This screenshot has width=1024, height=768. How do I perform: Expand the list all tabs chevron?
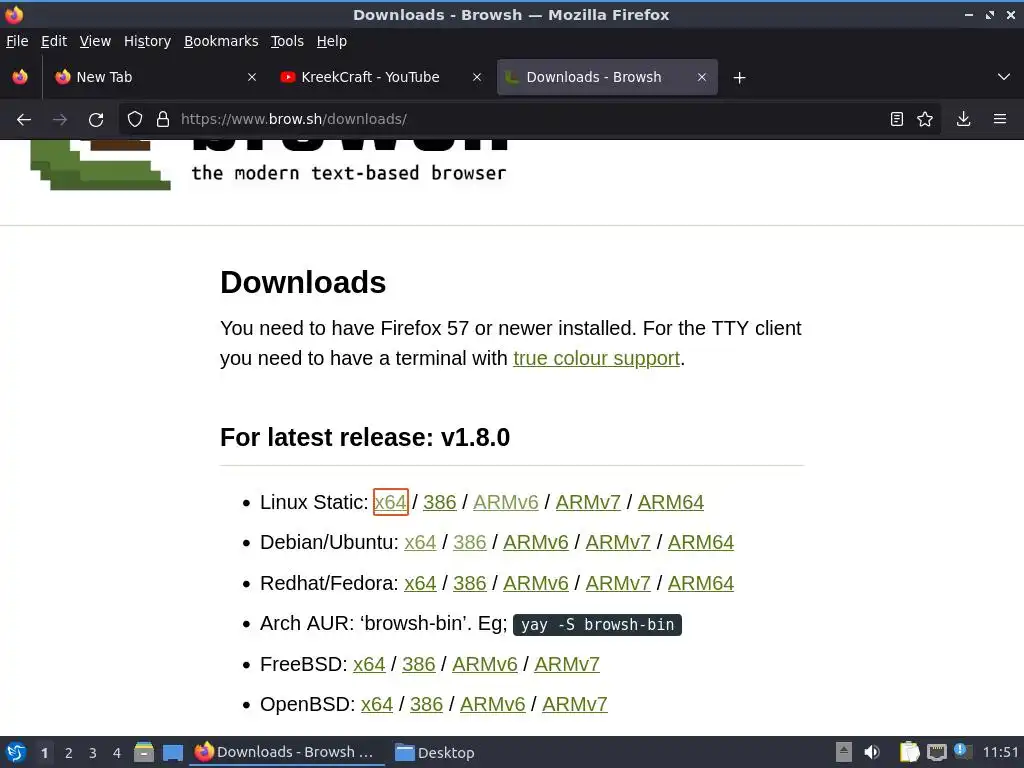1004,77
